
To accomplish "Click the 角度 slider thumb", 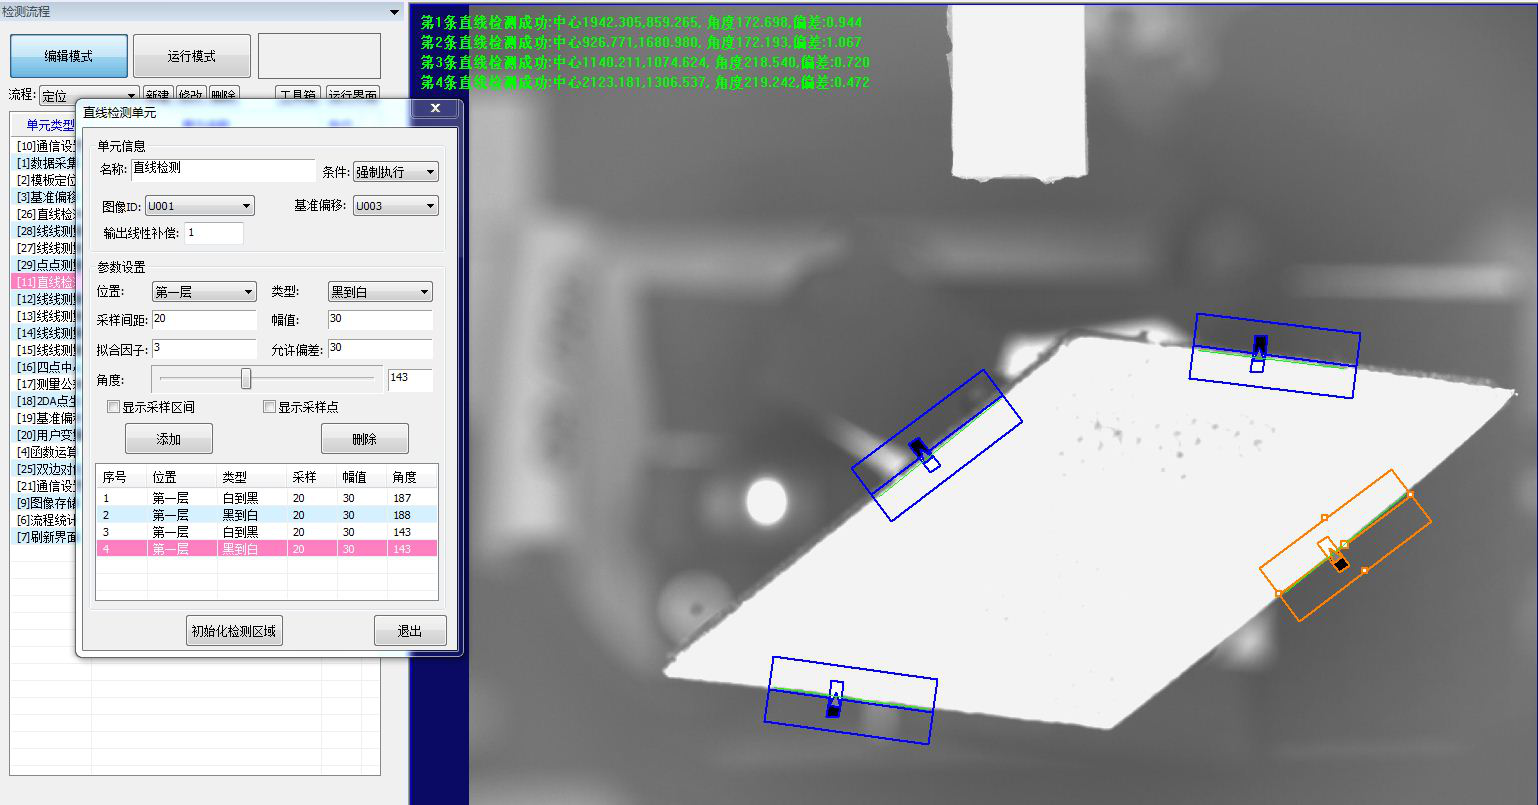I will [246, 379].
